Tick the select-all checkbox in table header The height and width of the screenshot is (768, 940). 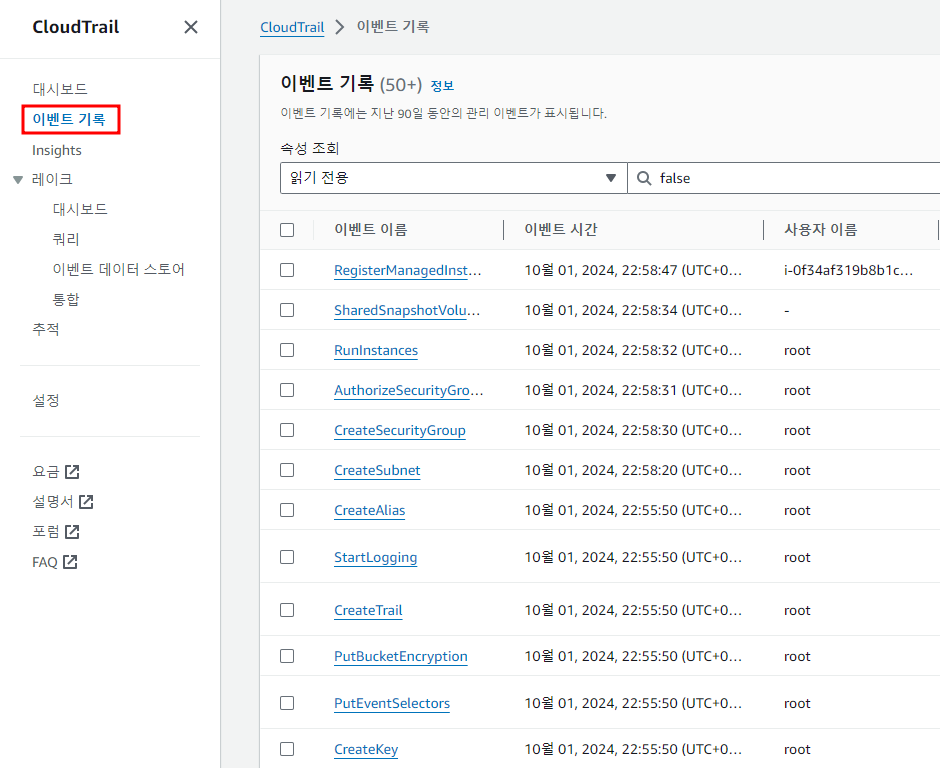tap(287, 230)
